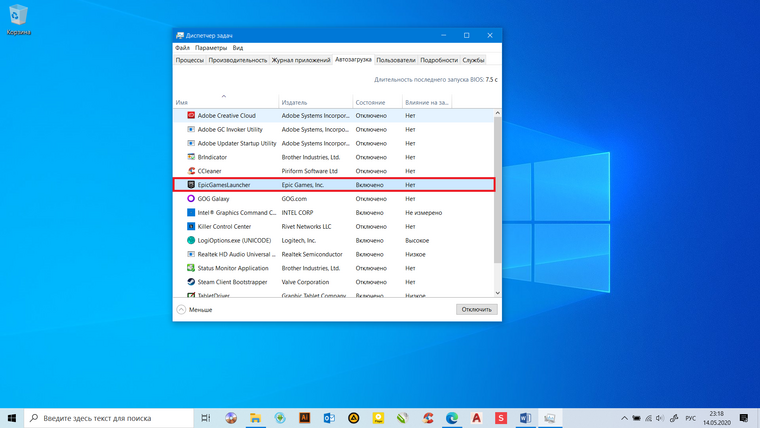760x428 pixels.
Task: Open Word from the taskbar
Action: (525, 418)
